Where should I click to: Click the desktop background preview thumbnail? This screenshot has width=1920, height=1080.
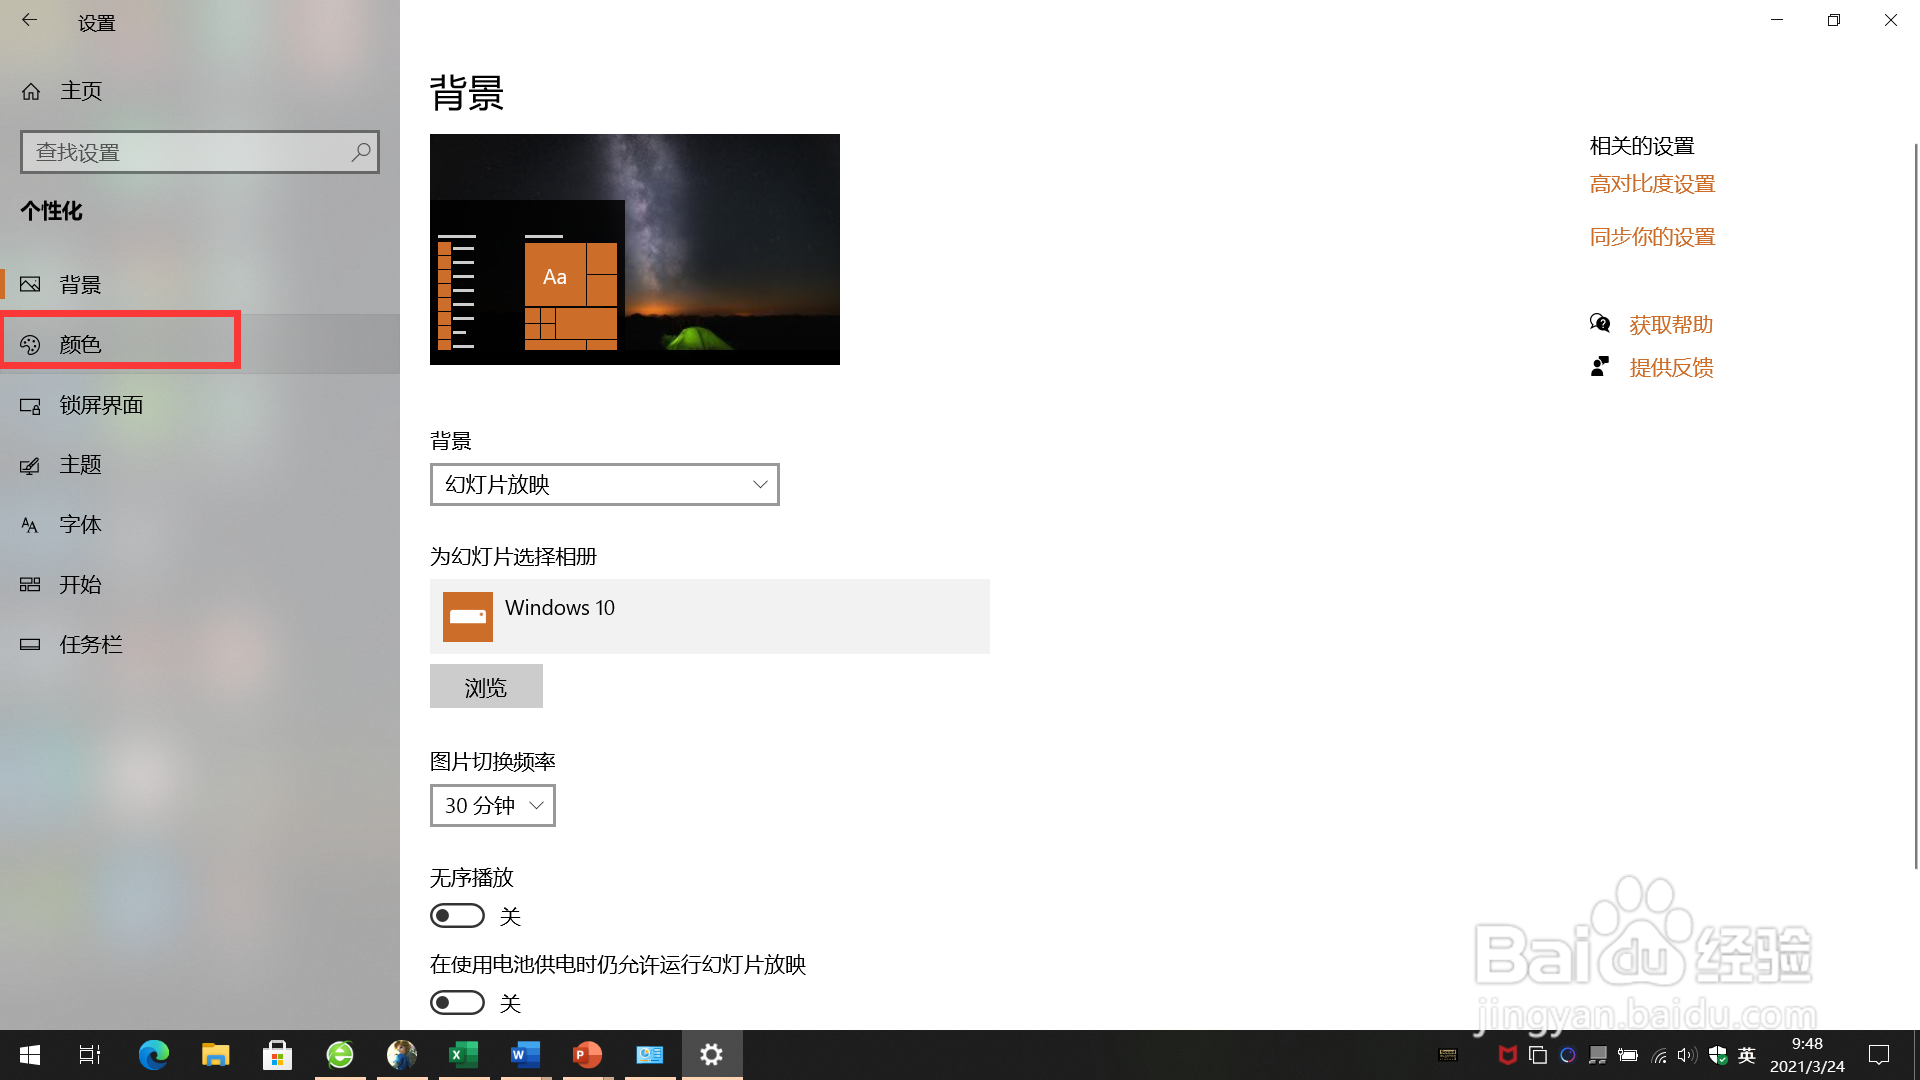click(634, 249)
